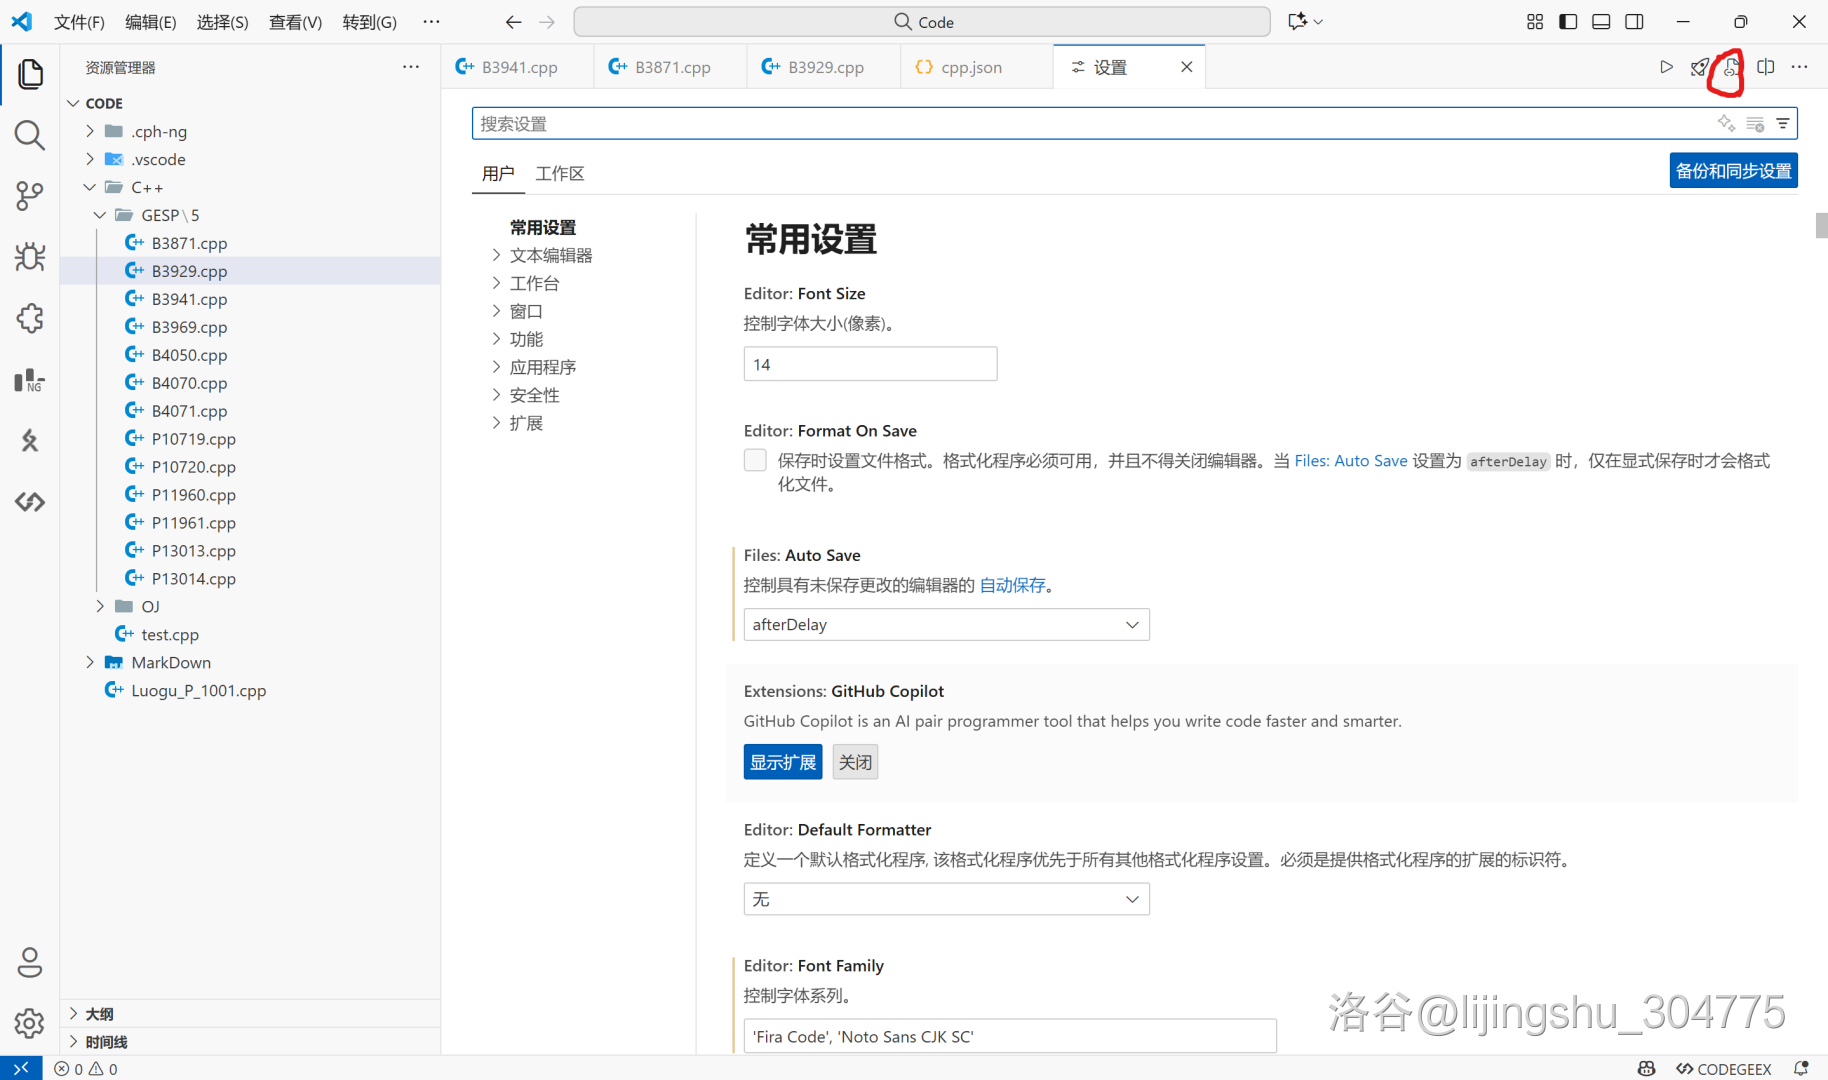Click the Run play icon in editor toolbar
Image resolution: width=1828 pixels, height=1080 pixels.
point(1666,67)
